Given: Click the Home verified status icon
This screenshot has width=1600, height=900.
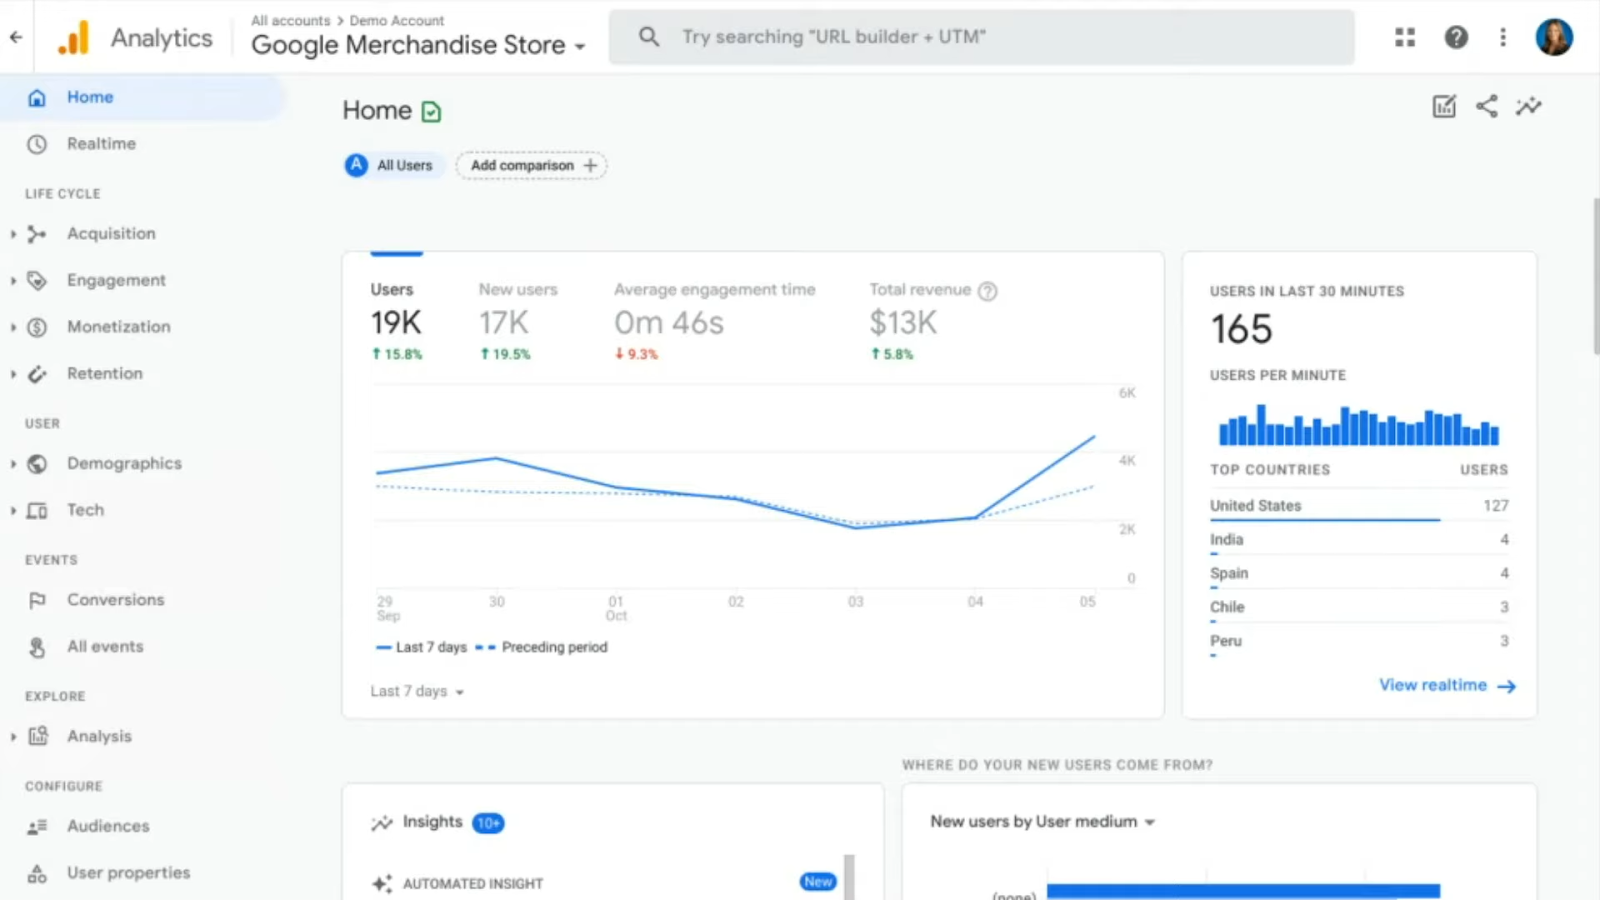Looking at the screenshot, I should (x=431, y=111).
